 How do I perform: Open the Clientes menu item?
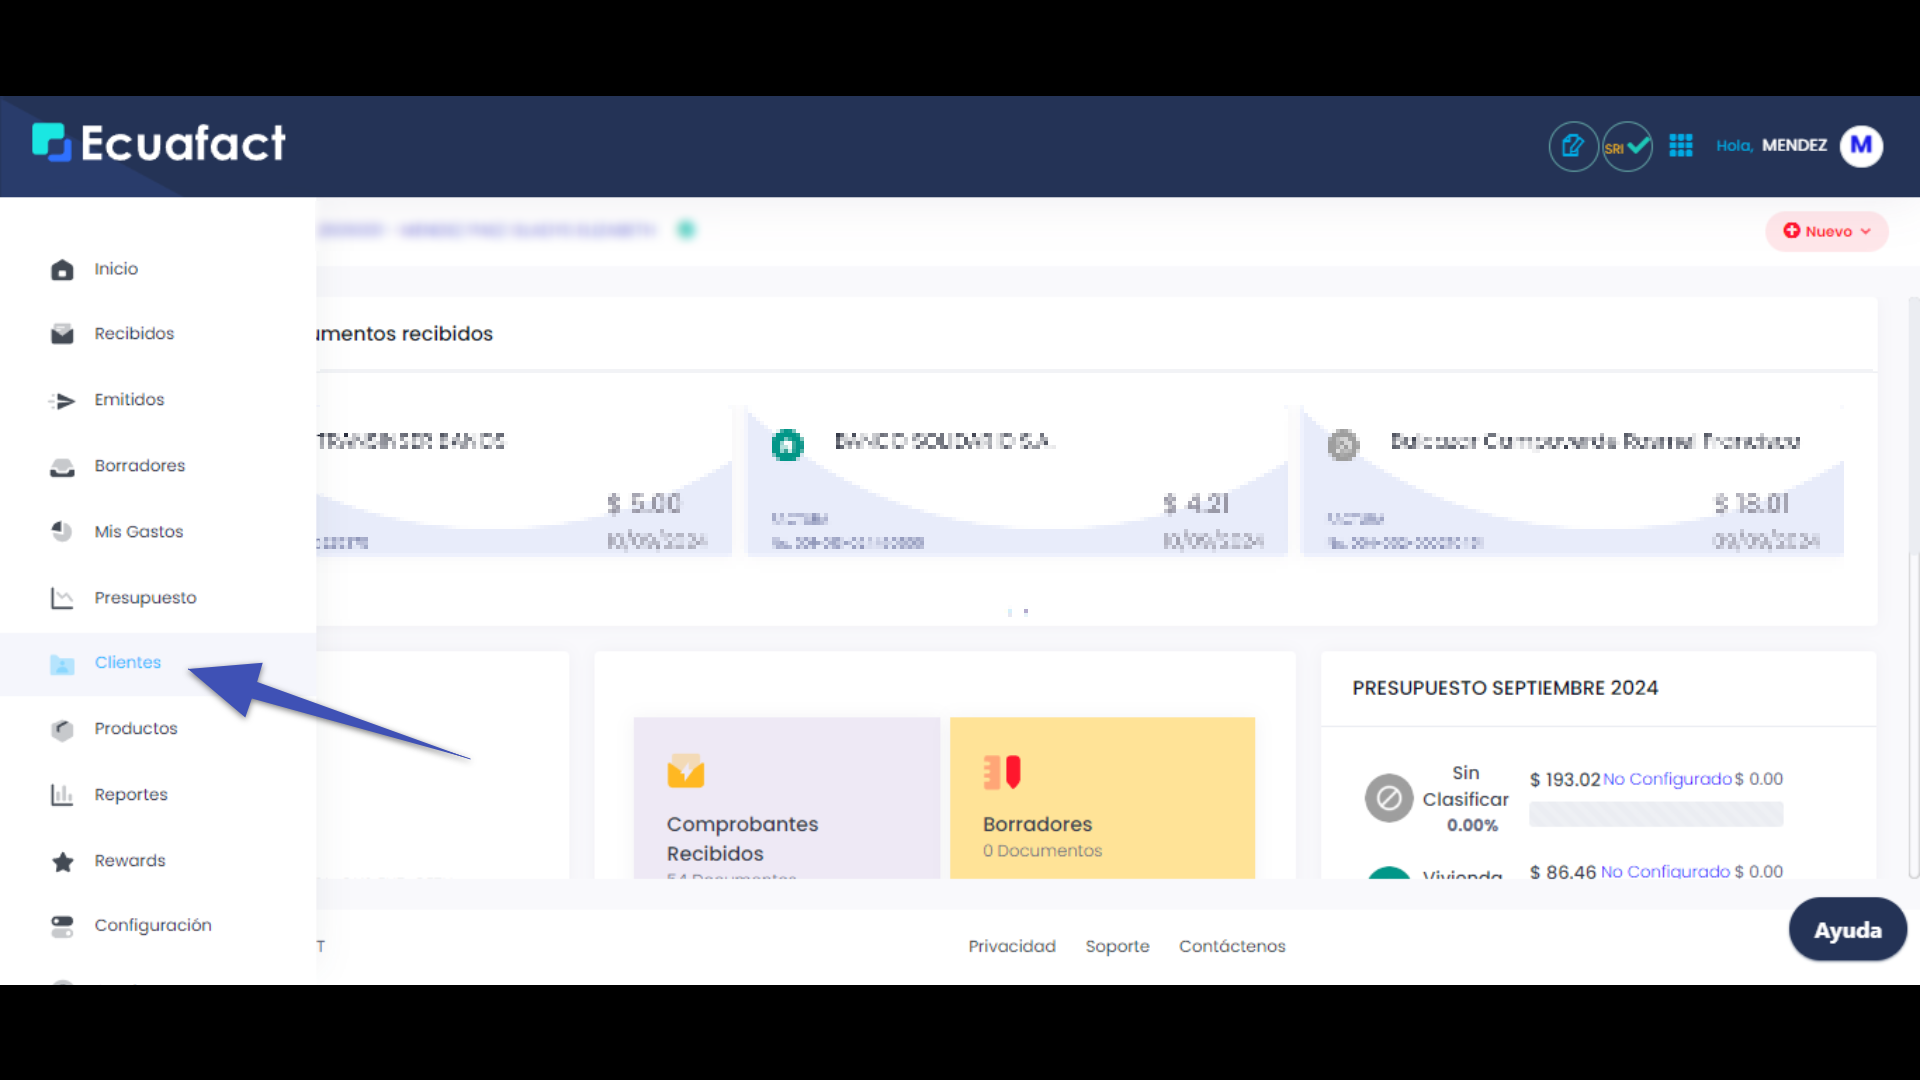click(x=127, y=662)
